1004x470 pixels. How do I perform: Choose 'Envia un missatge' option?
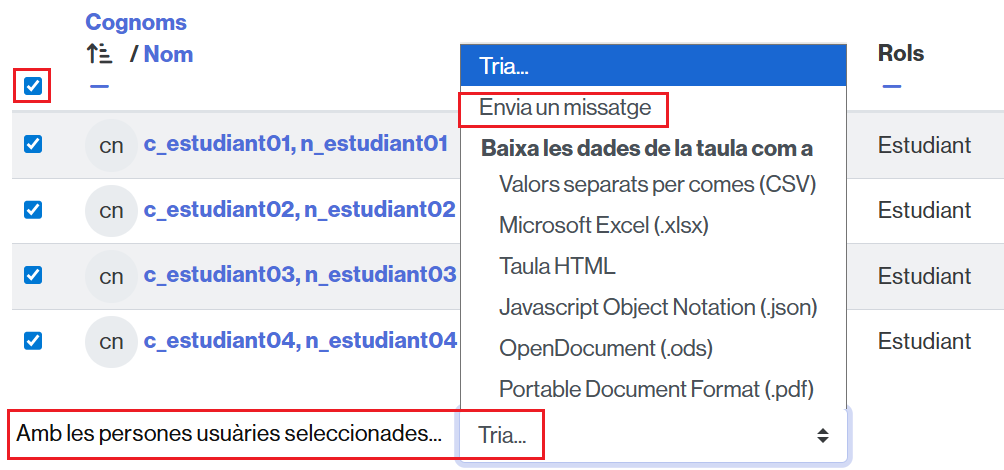point(565,107)
